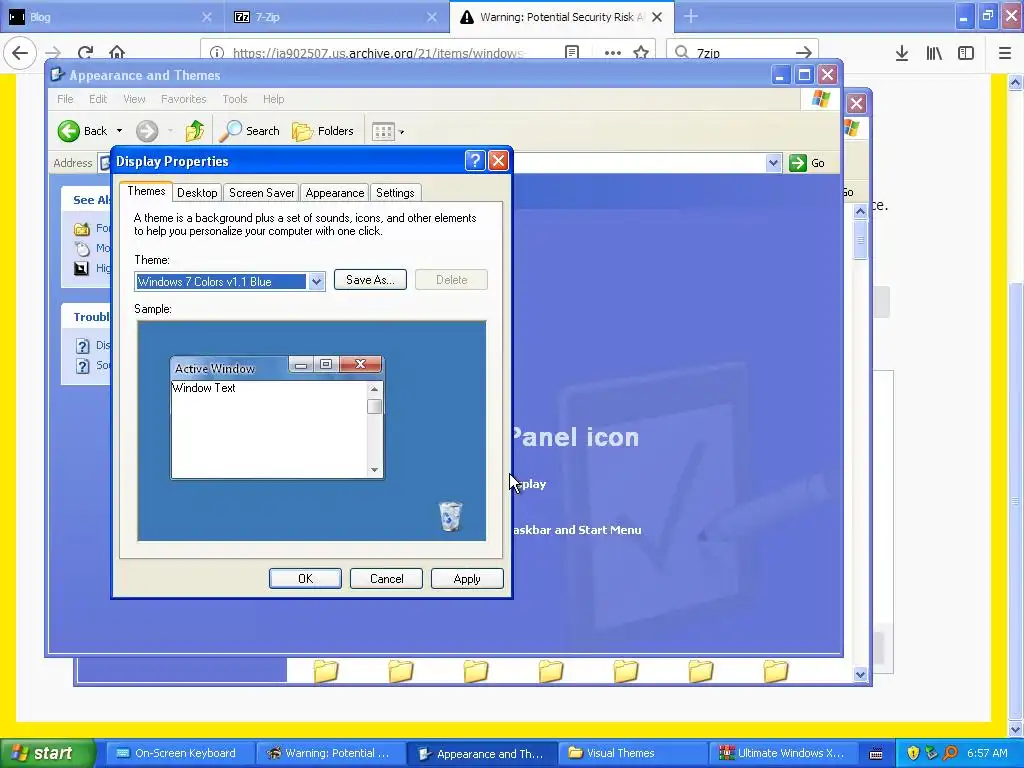Click the Firefox URL address field
The width and height of the screenshot is (1024, 768).
[x=379, y=53]
